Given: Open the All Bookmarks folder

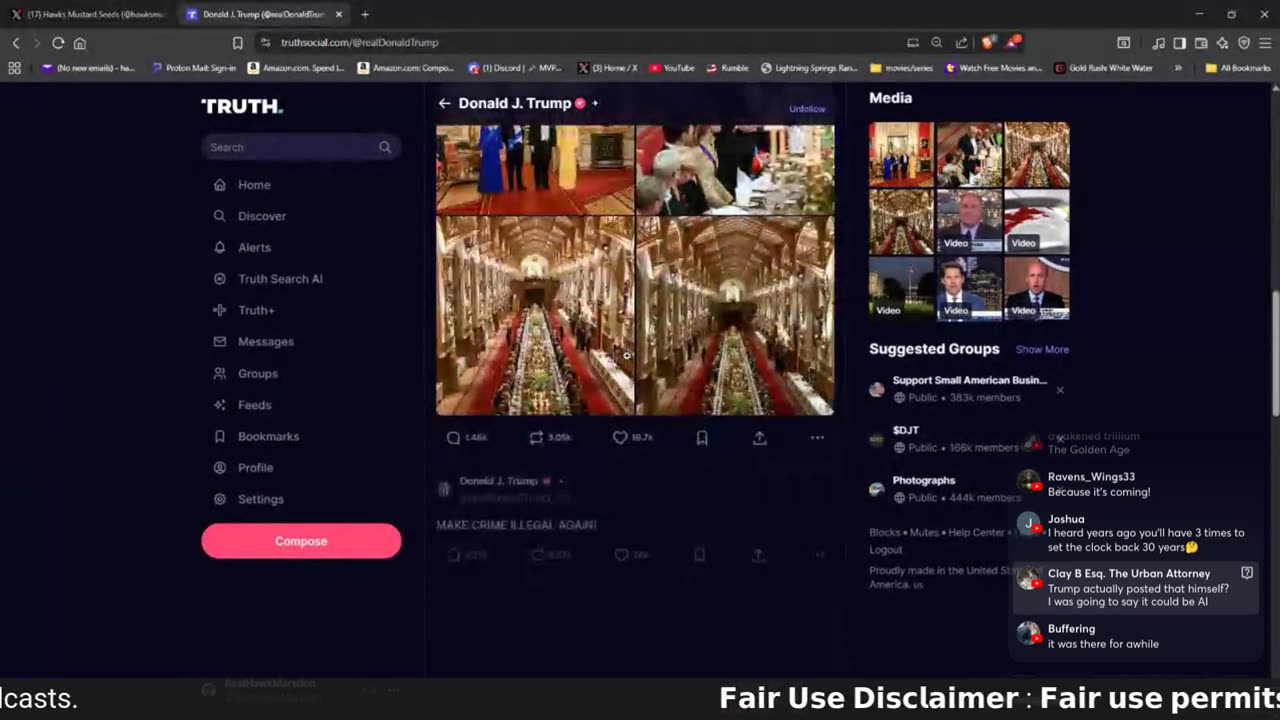Looking at the screenshot, I should click(x=1237, y=68).
